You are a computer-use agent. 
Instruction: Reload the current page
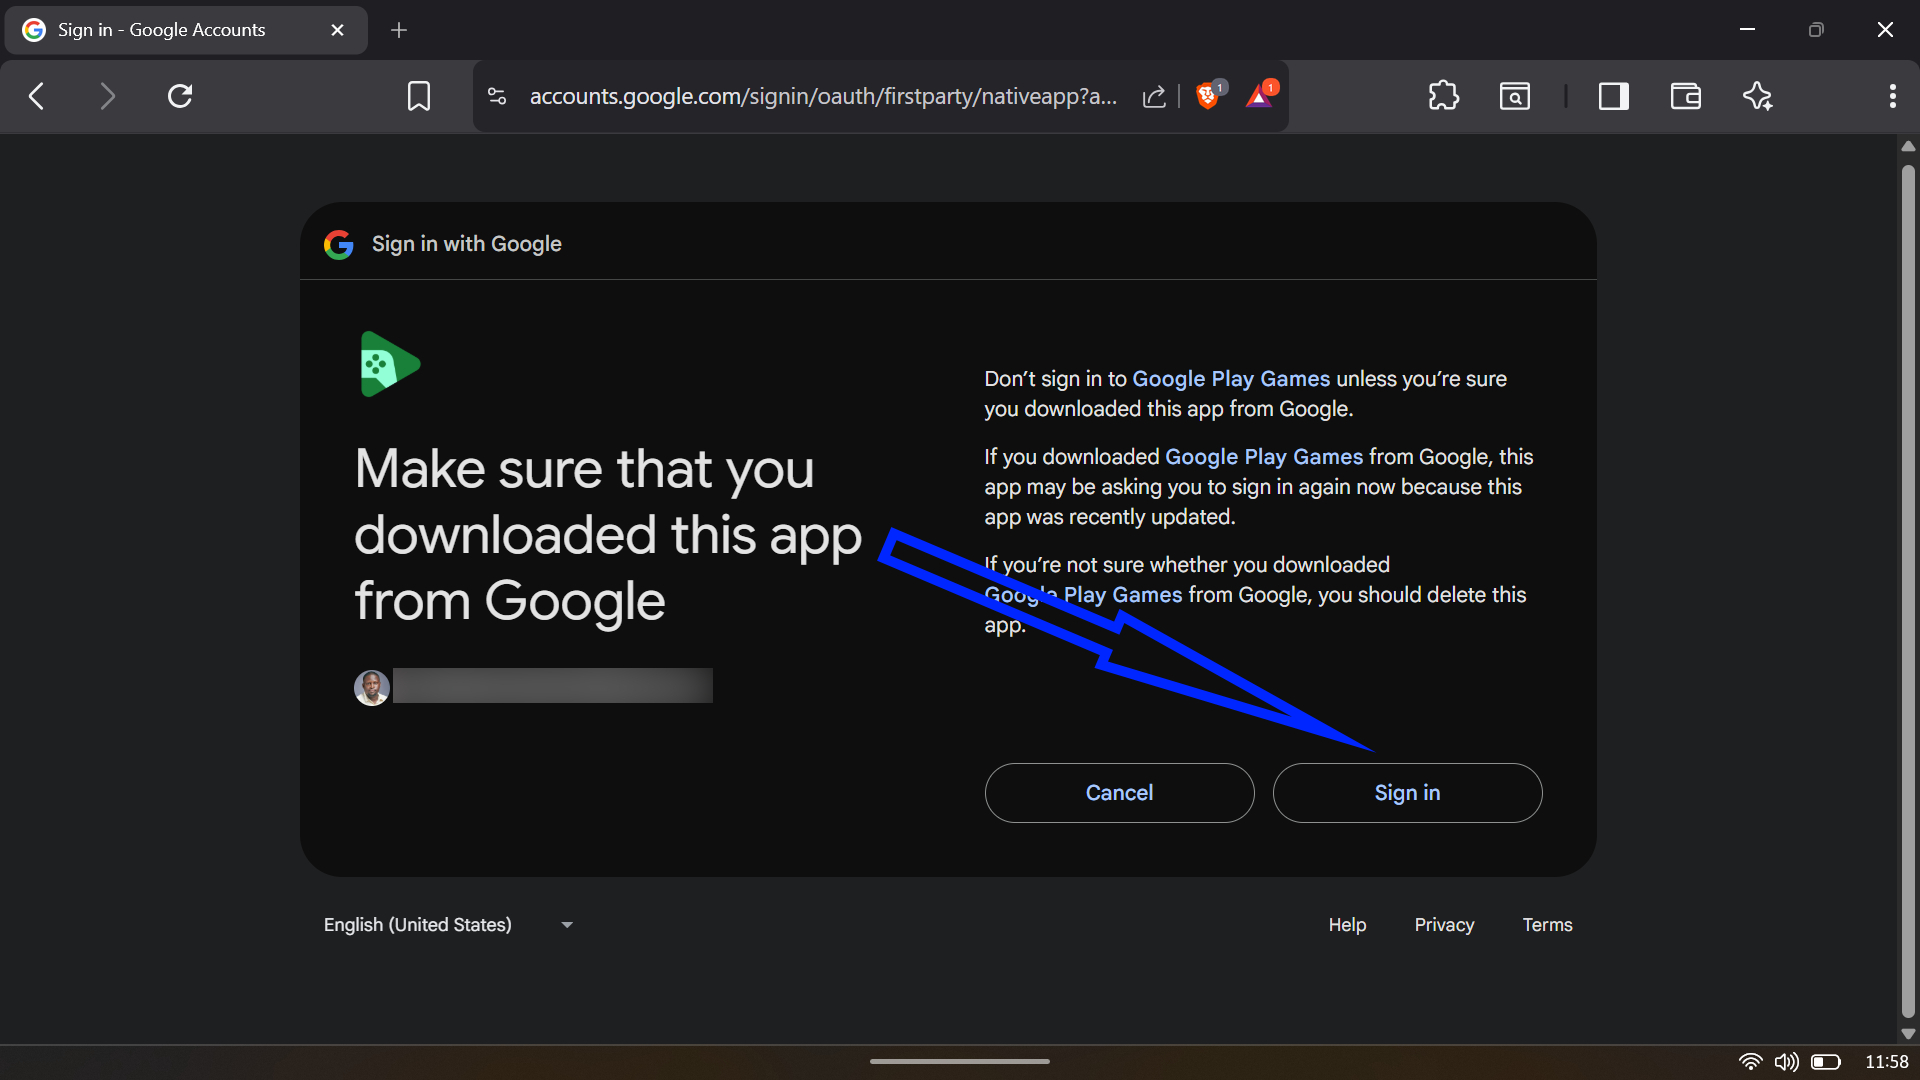[180, 96]
